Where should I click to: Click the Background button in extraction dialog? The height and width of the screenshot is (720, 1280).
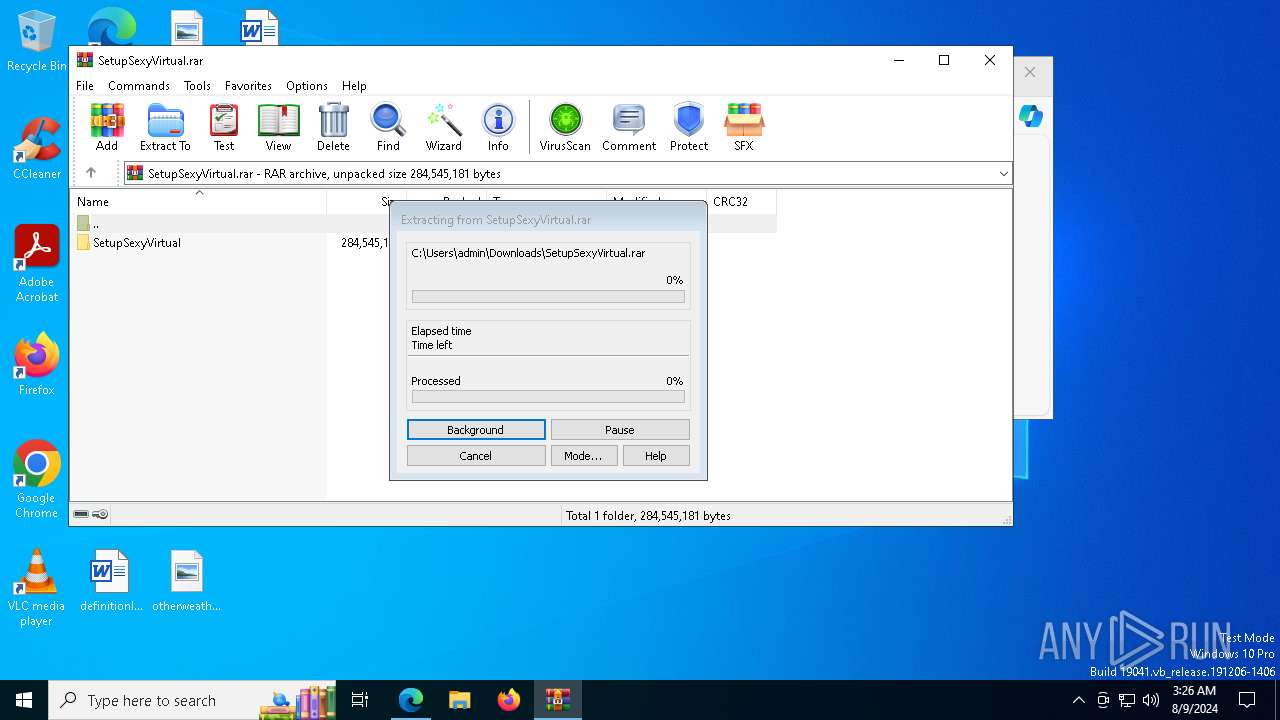pos(476,430)
